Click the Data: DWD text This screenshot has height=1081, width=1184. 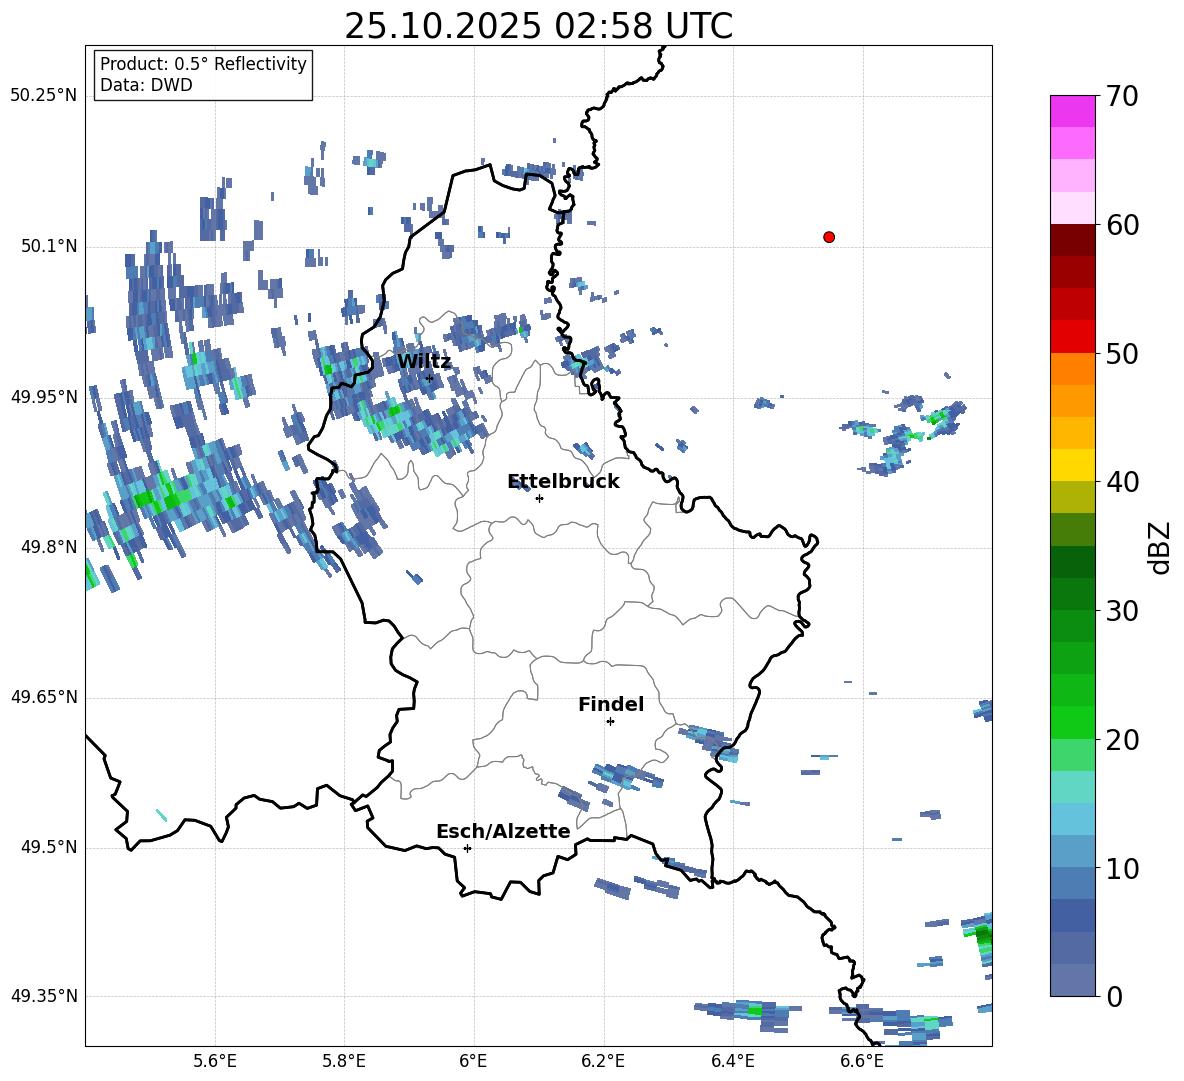tap(146, 85)
